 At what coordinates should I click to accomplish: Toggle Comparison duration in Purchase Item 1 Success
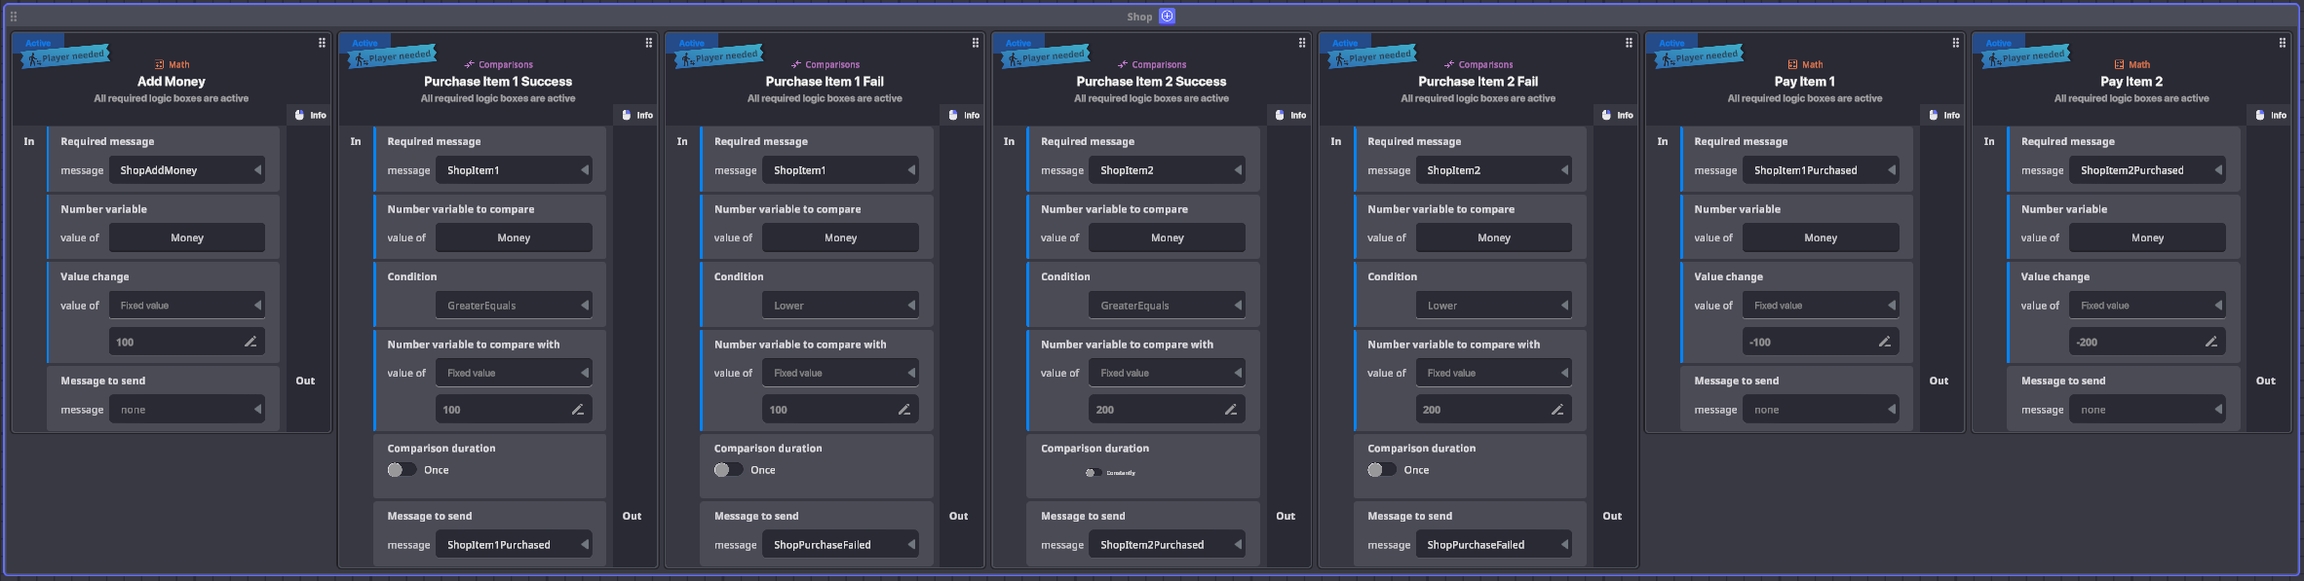pyautogui.click(x=401, y=470)
